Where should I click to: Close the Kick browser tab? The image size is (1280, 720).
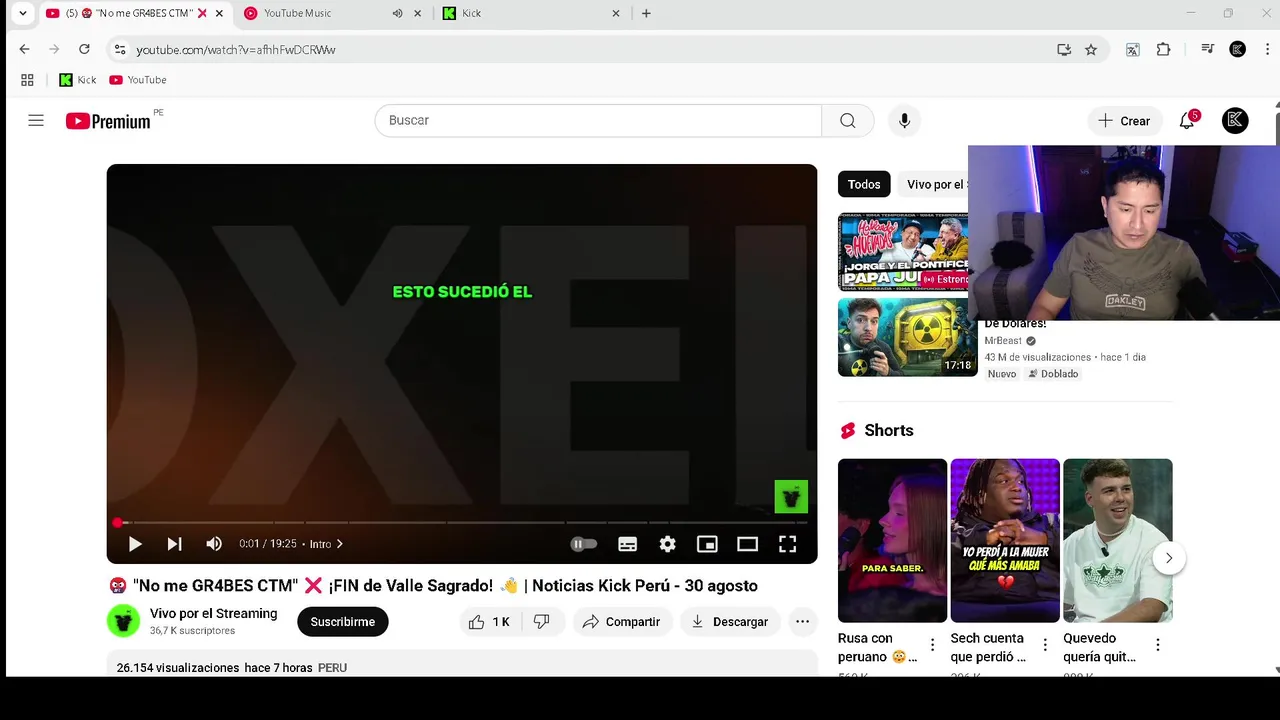click(x=616, y=13)
